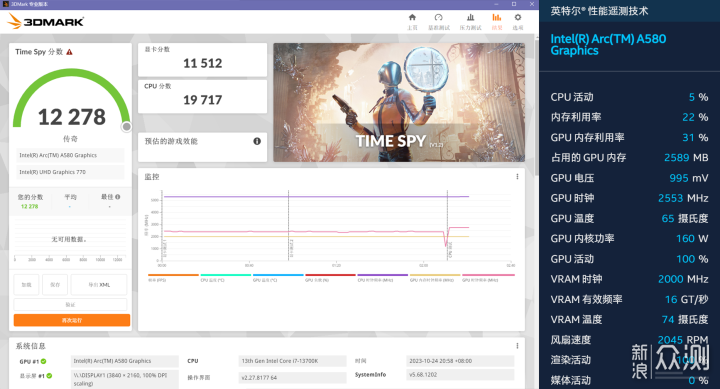This screenshot has width=720, height=389.
Task: Click your score value 12 278 in green
Action: point(29,207)
